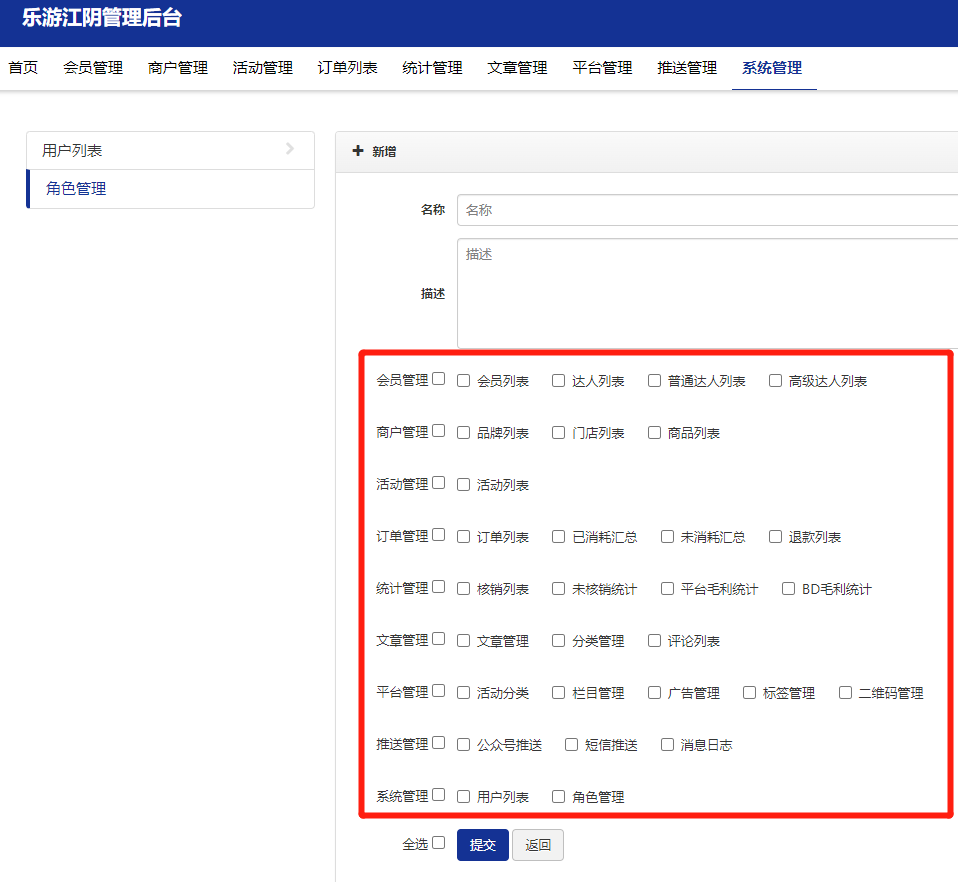Click the plus icon beside 新增
This screenshot has height=882, width=958.
358,151
